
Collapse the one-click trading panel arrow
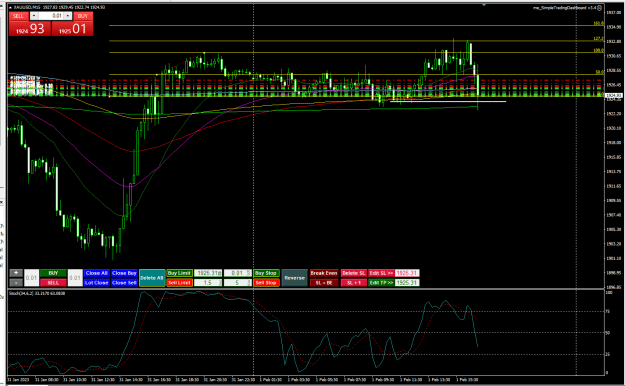point(10,8)
